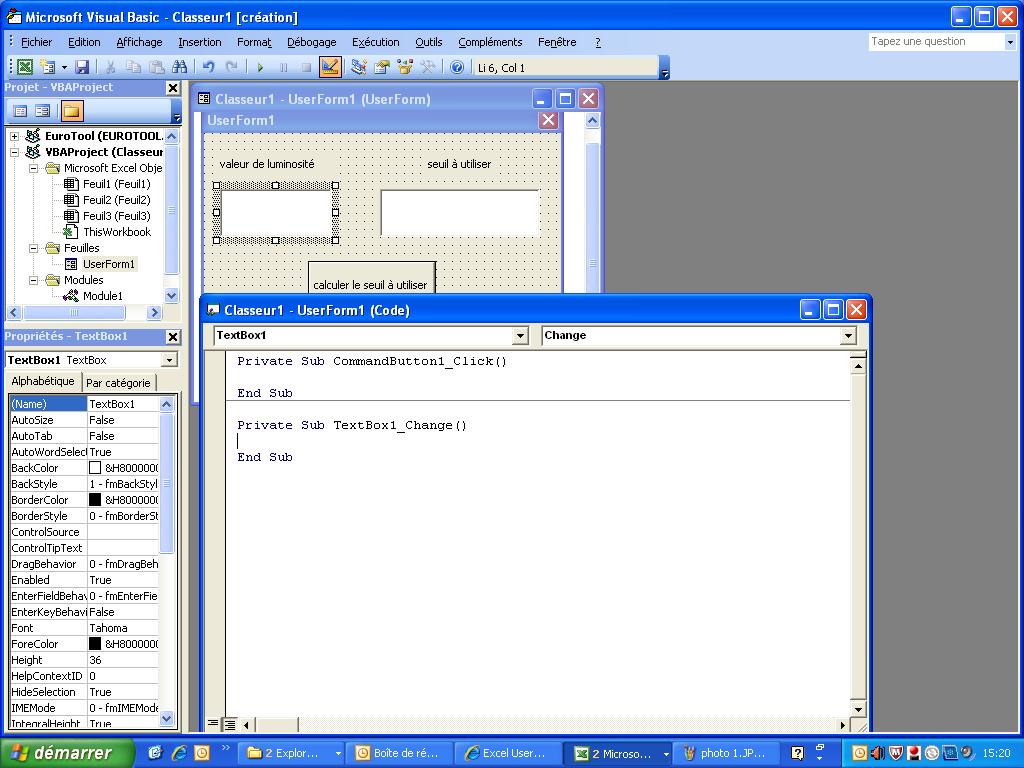
Task: Click View Code icon in Project panel
Action: (20, 111)
